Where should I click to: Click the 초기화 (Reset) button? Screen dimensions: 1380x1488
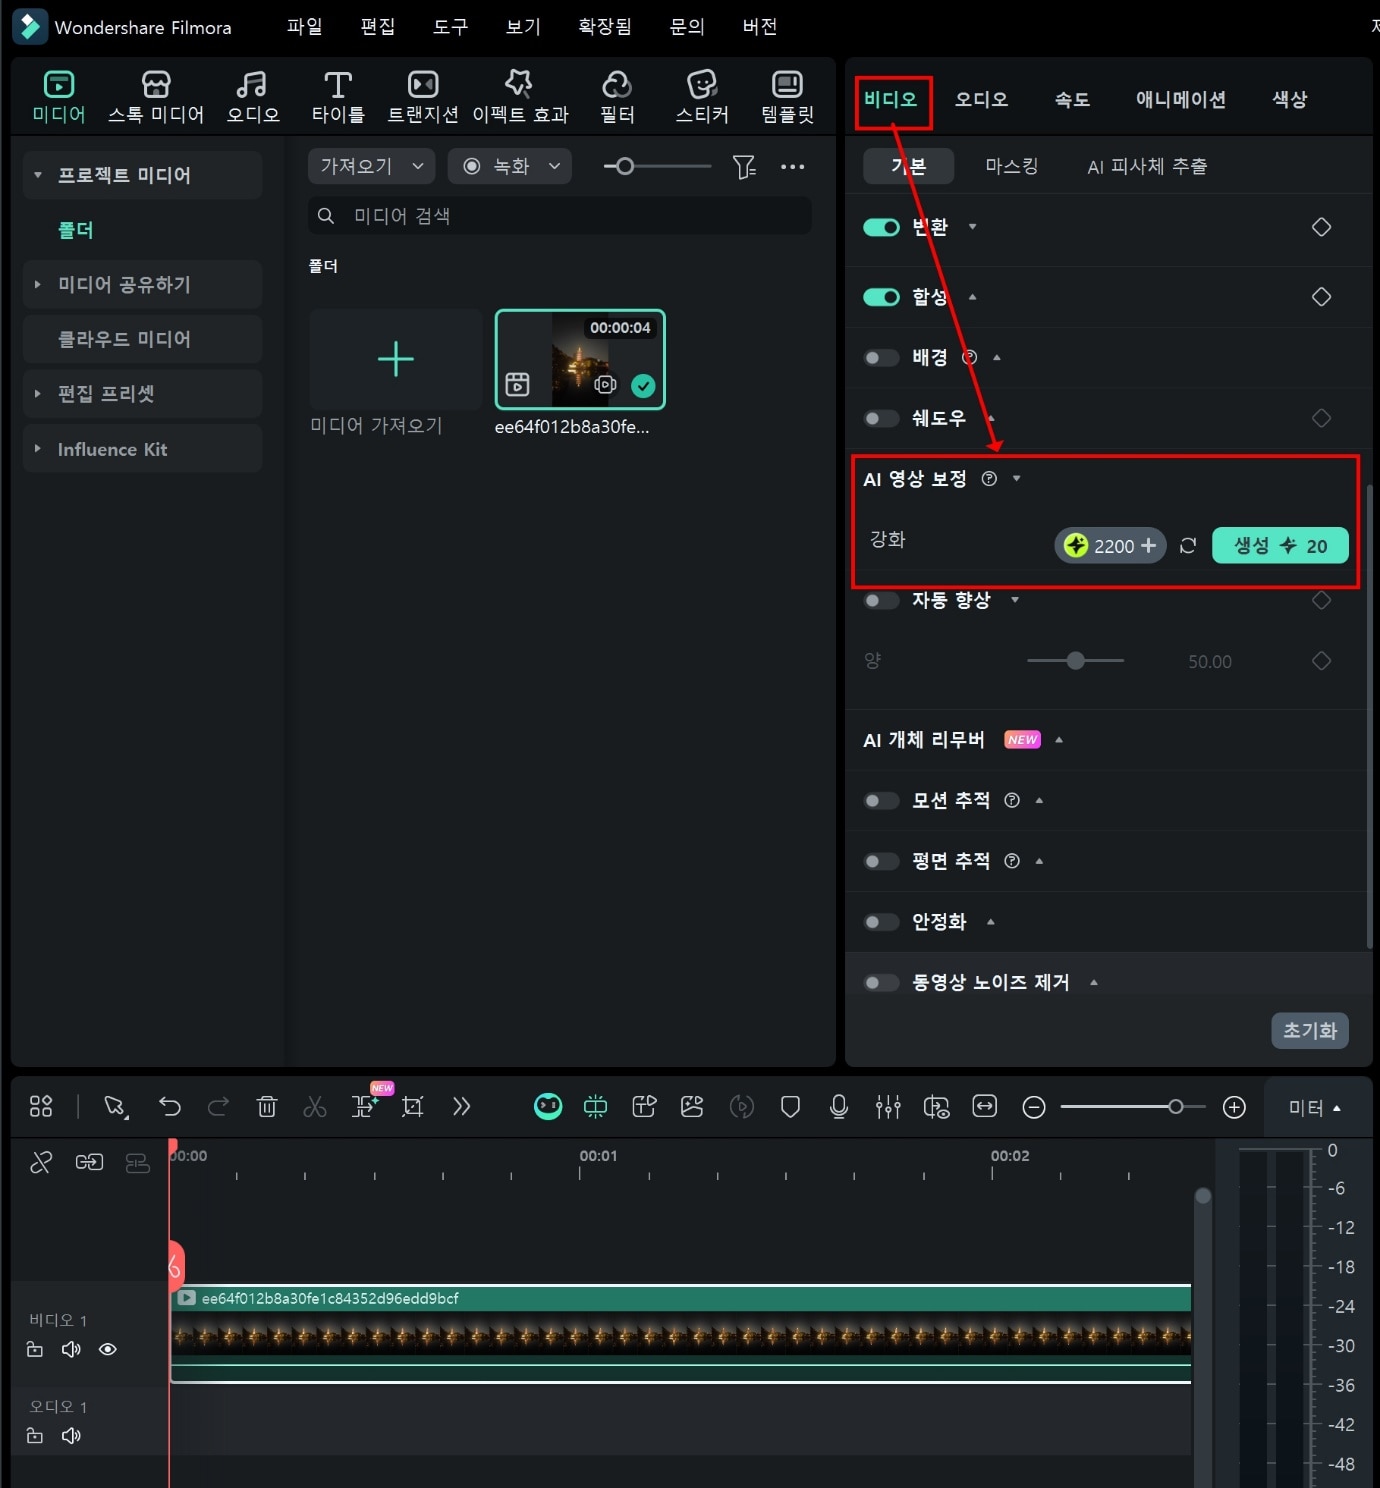pos(1309,1030)
